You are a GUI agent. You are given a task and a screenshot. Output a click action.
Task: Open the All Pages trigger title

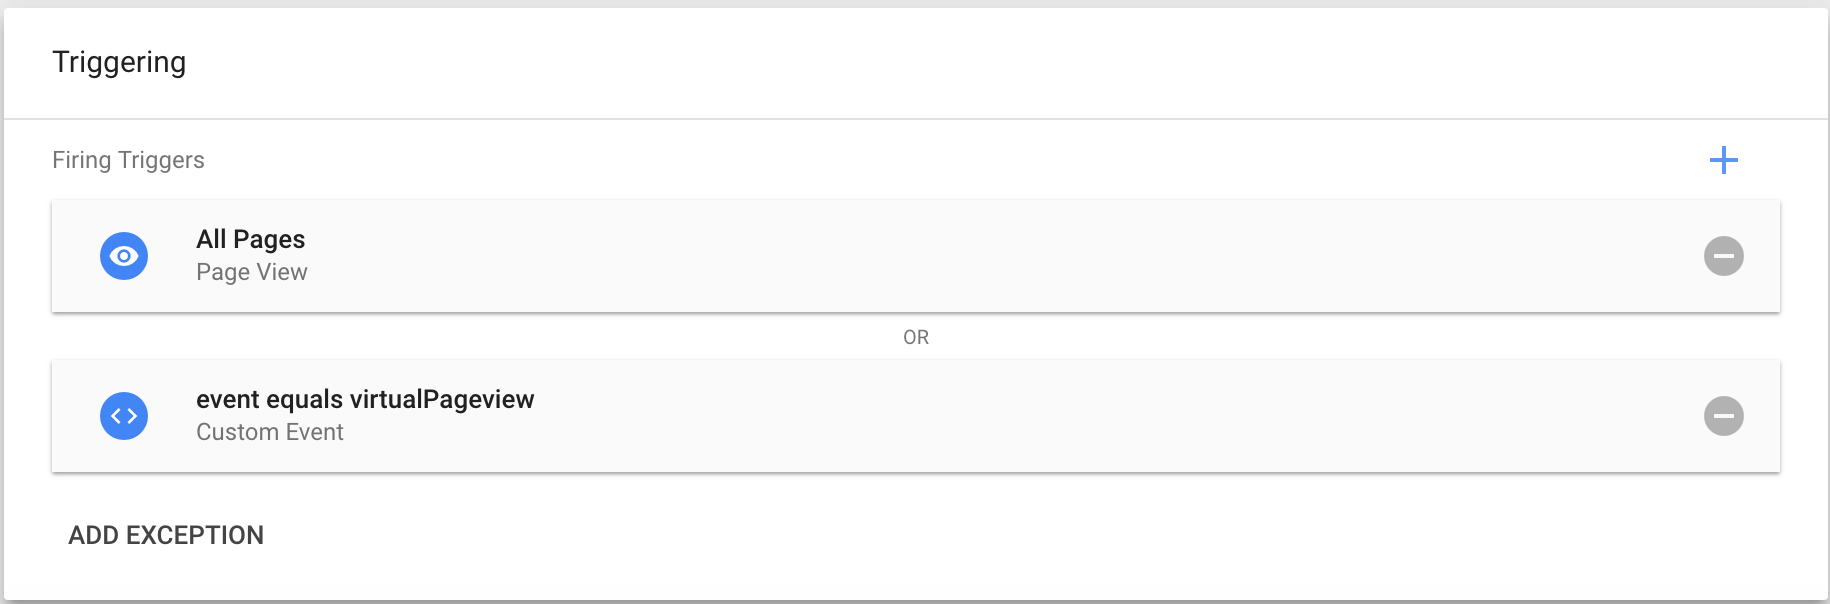click(x=250, y=239)
